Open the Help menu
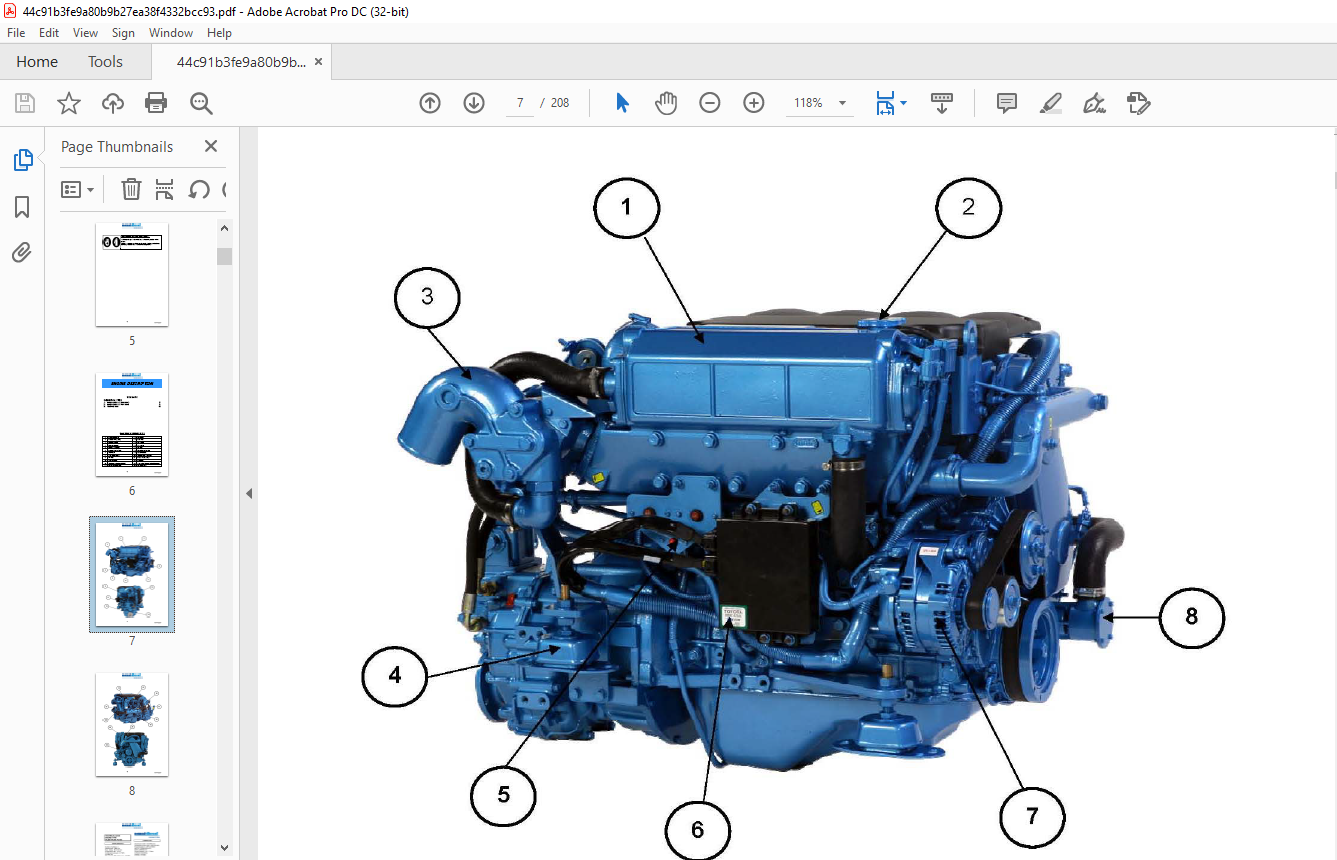 point(220,33)
